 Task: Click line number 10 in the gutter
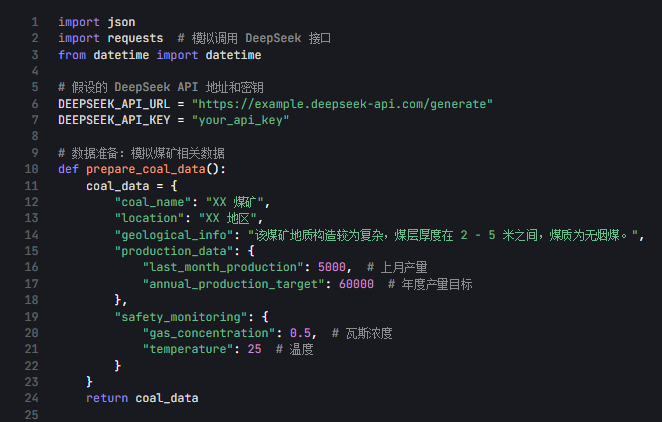pos(31,169)
